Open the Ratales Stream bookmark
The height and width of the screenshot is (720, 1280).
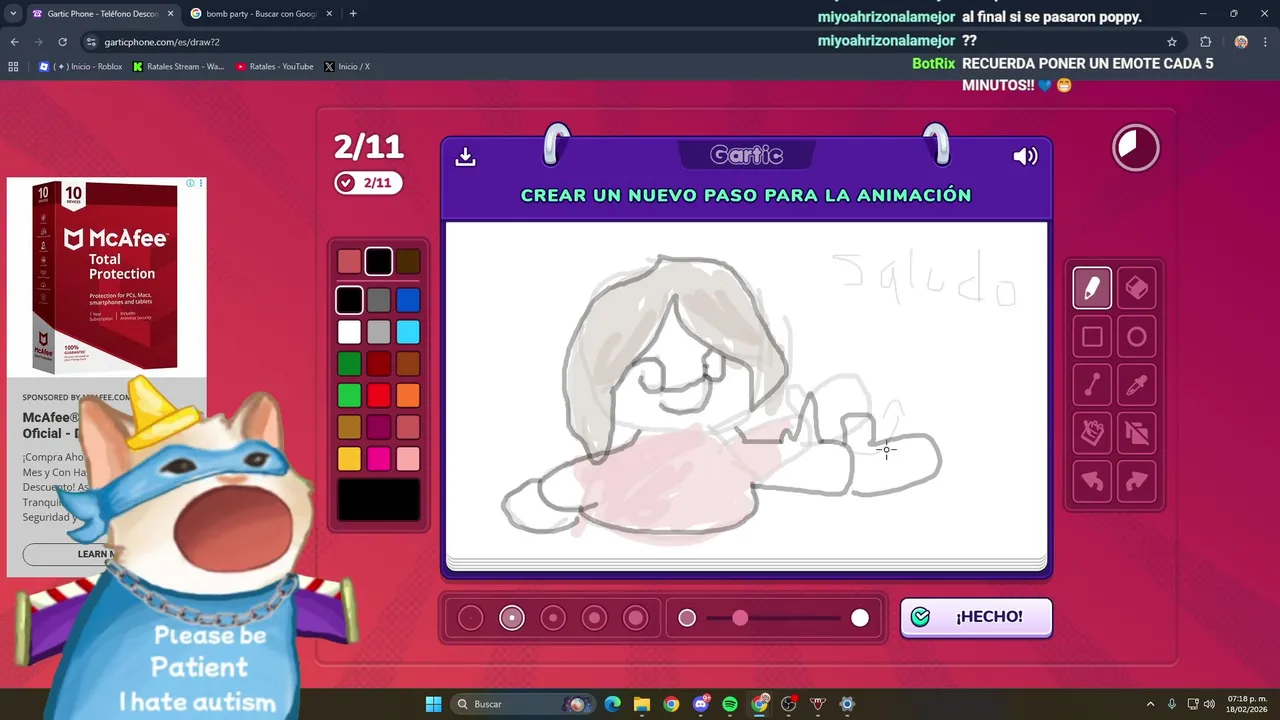point(179,67)
